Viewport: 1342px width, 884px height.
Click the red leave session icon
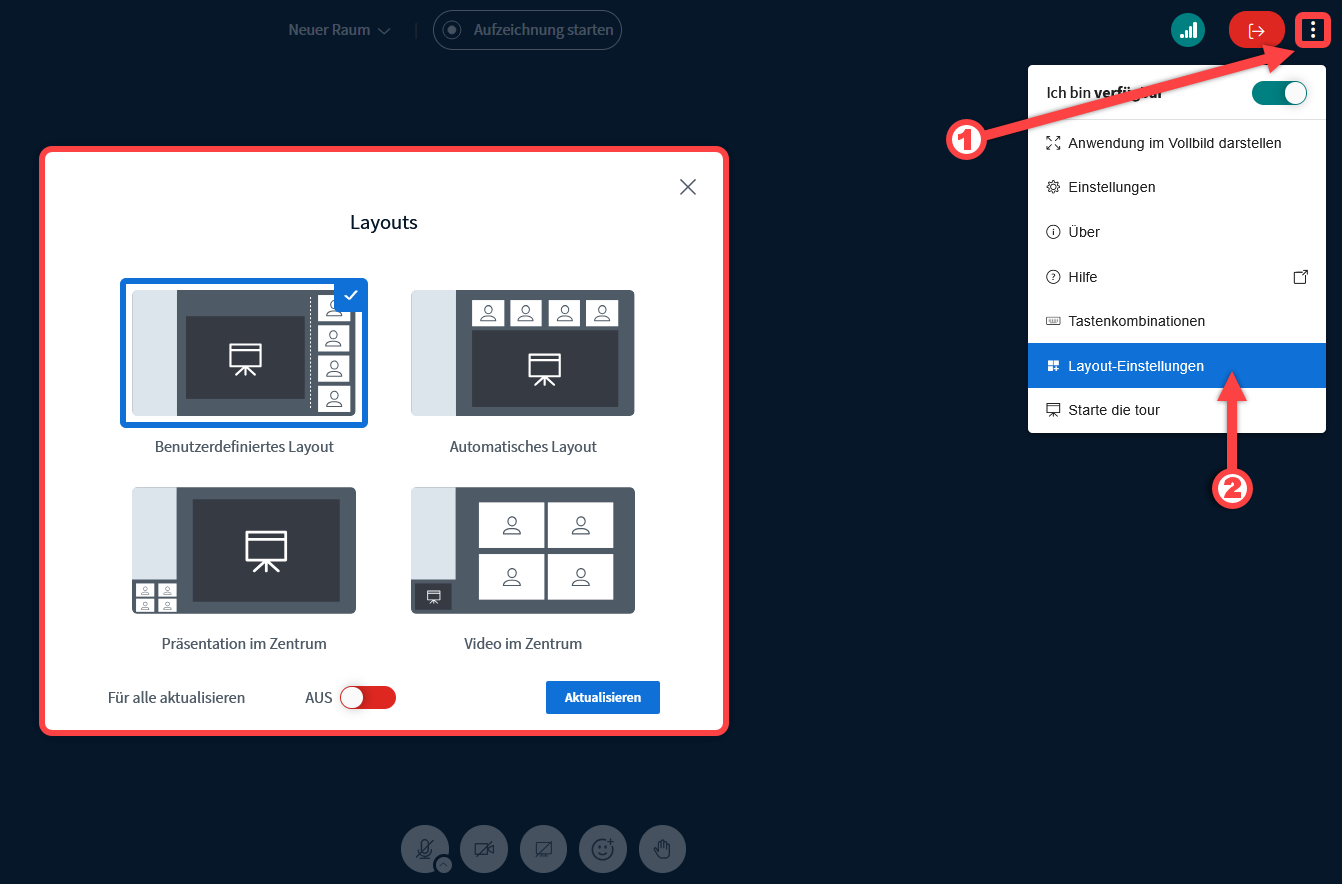click(1256, 30)
